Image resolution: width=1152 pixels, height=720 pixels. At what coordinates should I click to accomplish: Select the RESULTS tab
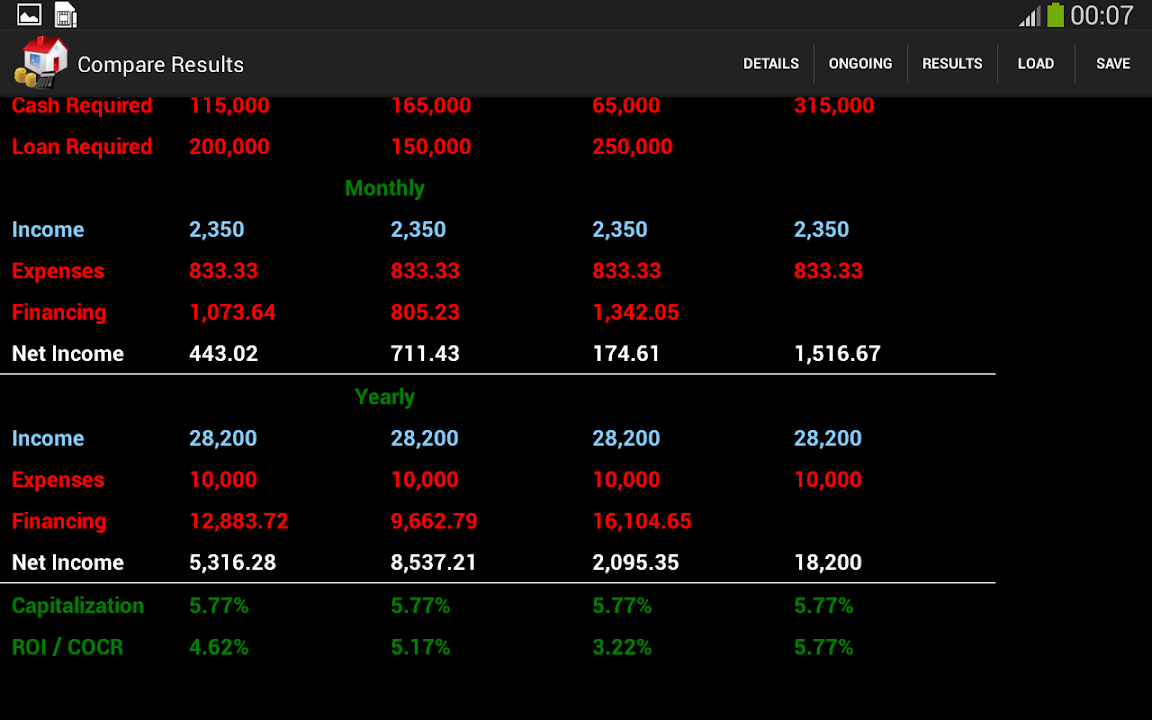tap(952, 63)
